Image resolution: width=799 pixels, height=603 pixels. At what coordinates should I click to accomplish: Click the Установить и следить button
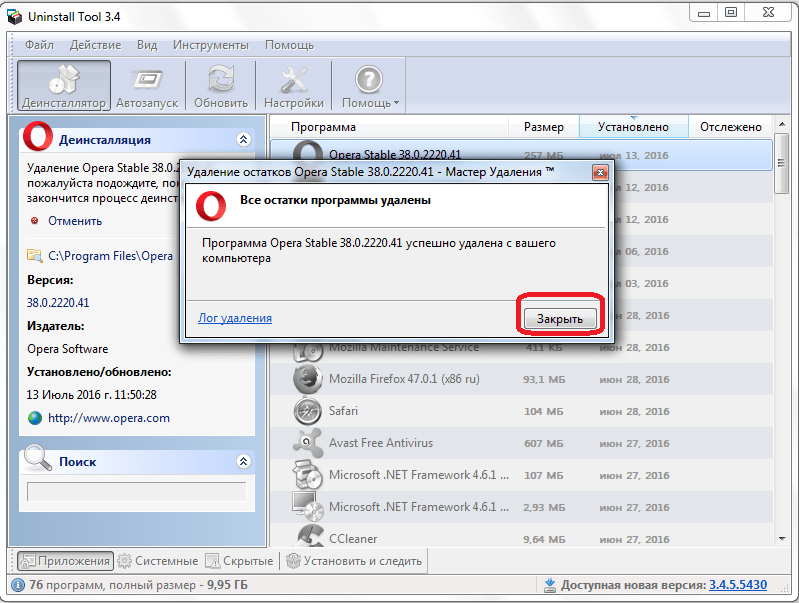(x=354, y=561)
